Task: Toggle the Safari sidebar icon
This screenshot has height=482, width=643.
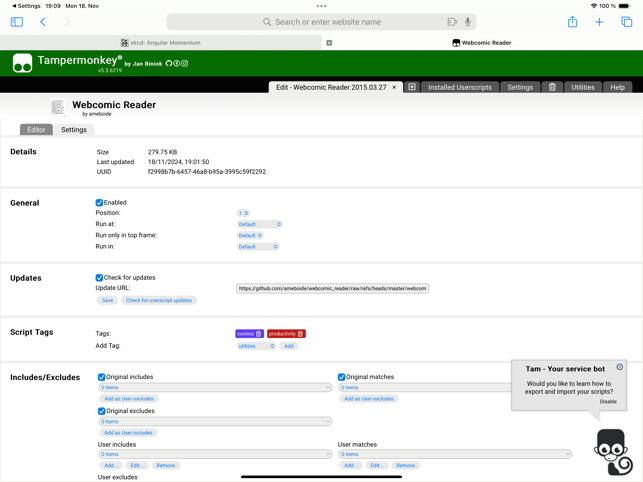Action: point(17,22)
